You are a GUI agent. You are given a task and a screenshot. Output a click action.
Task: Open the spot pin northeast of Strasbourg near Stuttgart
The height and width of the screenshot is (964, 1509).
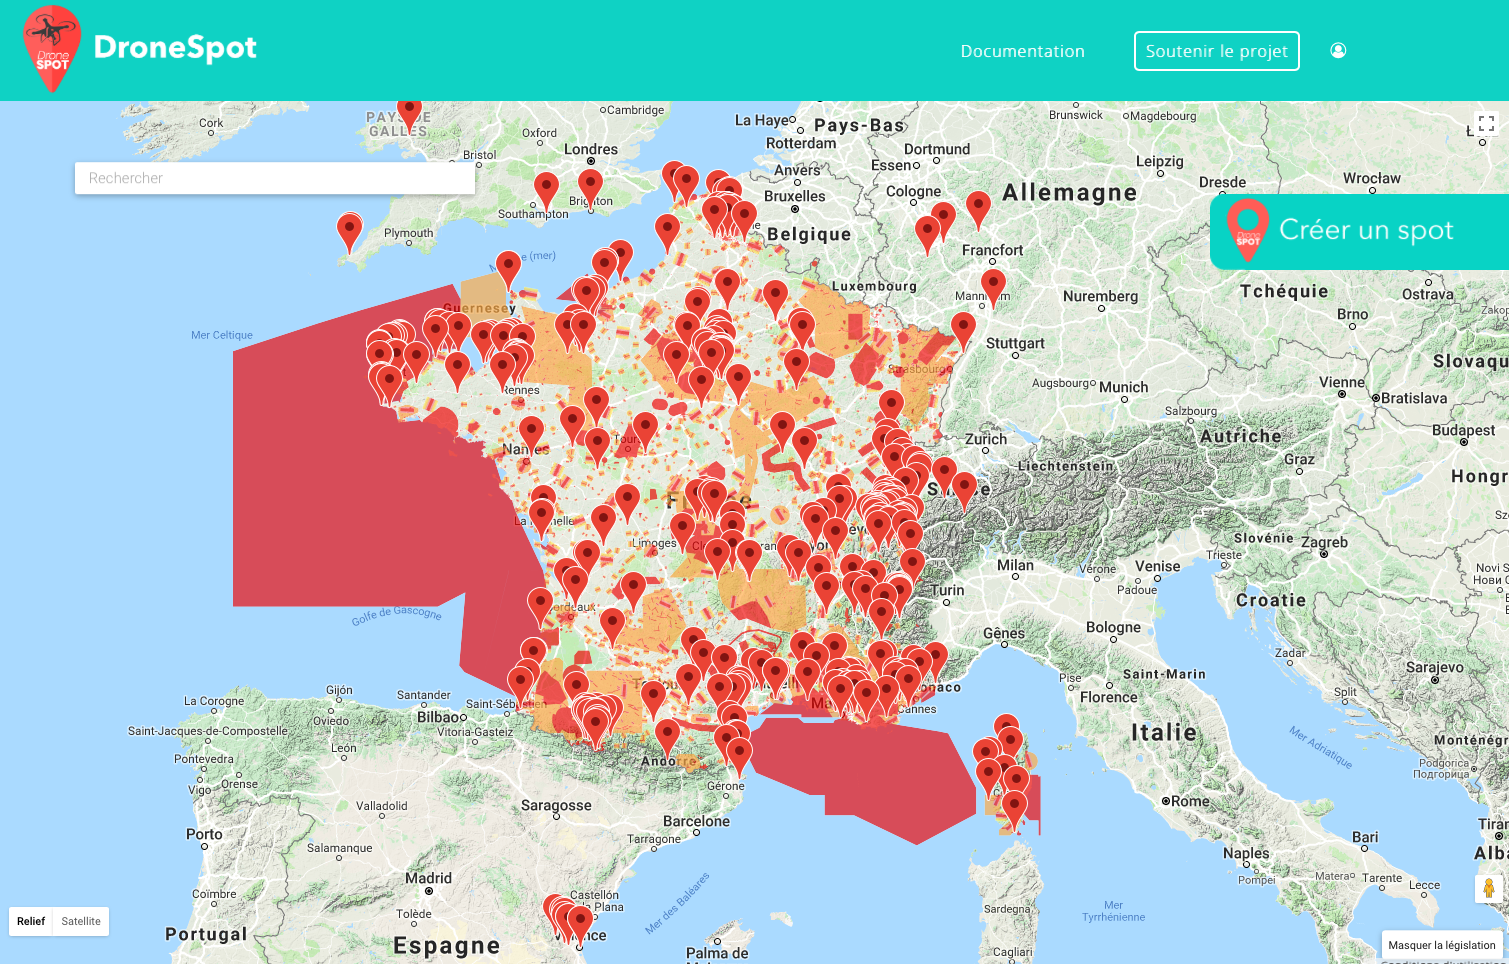click(963, 331)
